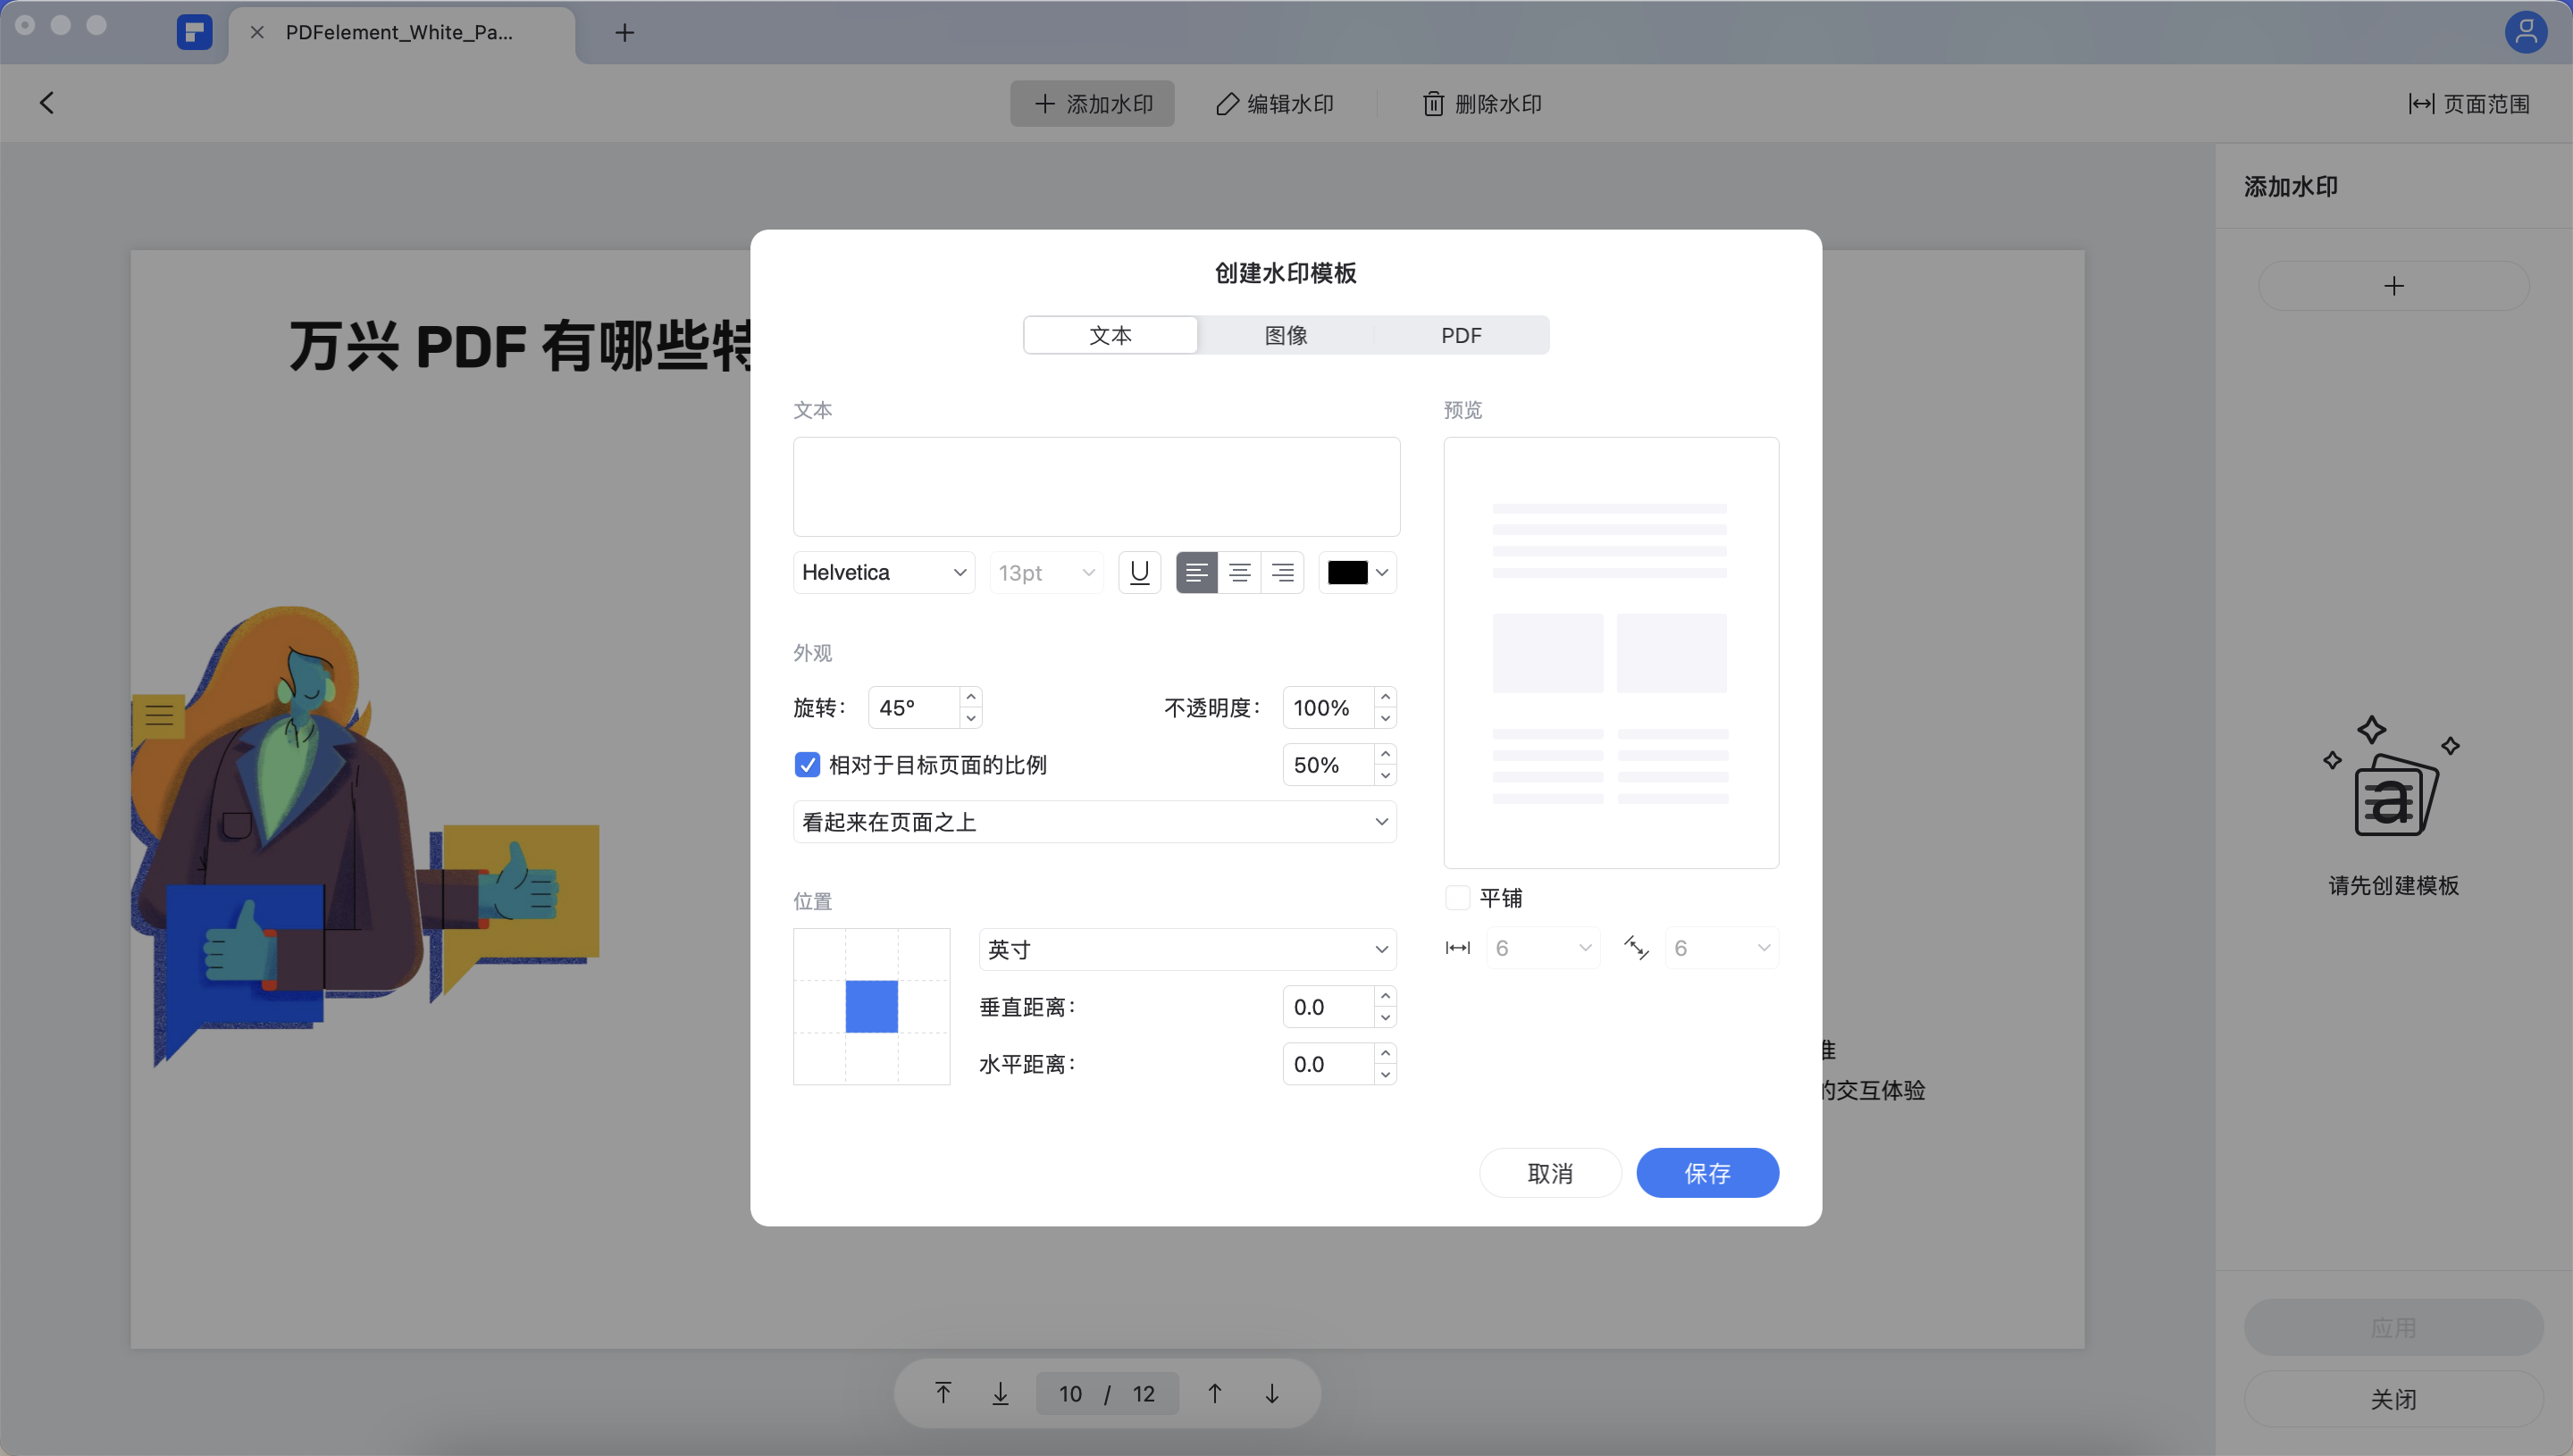Open a new tab with plus icon
Screen dimensions: 2573x1456
(x=624, y=32)
